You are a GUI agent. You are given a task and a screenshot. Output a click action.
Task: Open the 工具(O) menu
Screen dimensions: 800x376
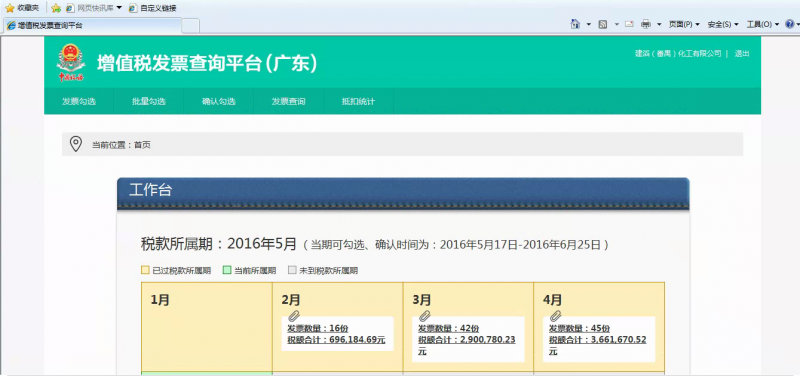(763, 24)
